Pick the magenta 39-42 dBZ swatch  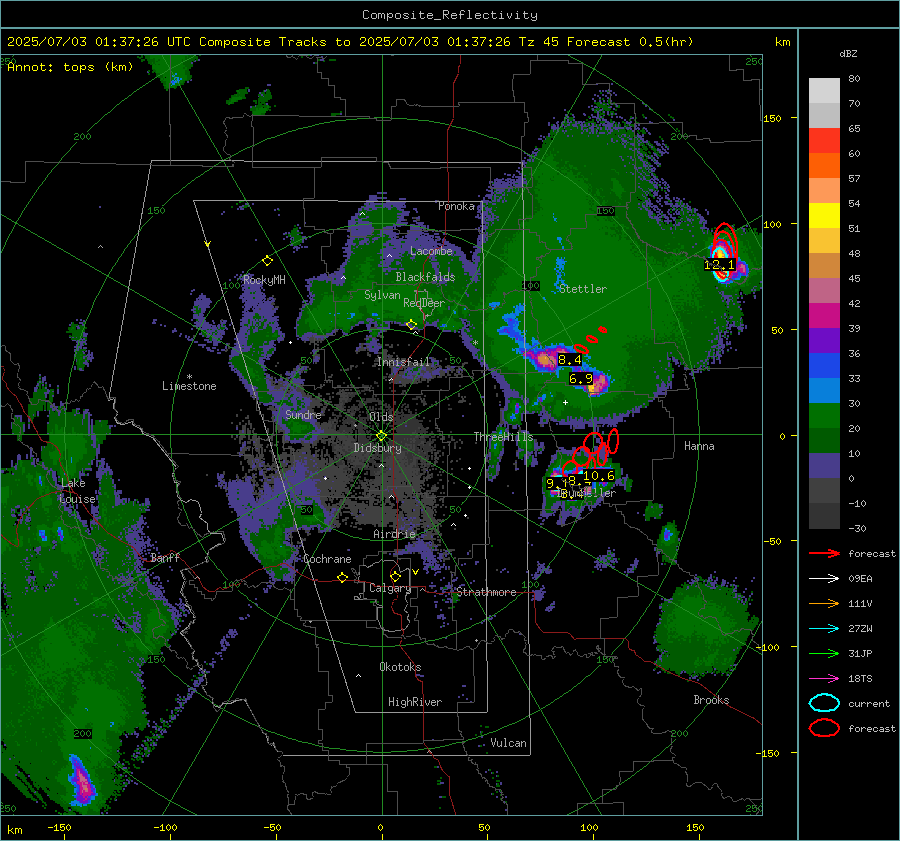[824, 316]
